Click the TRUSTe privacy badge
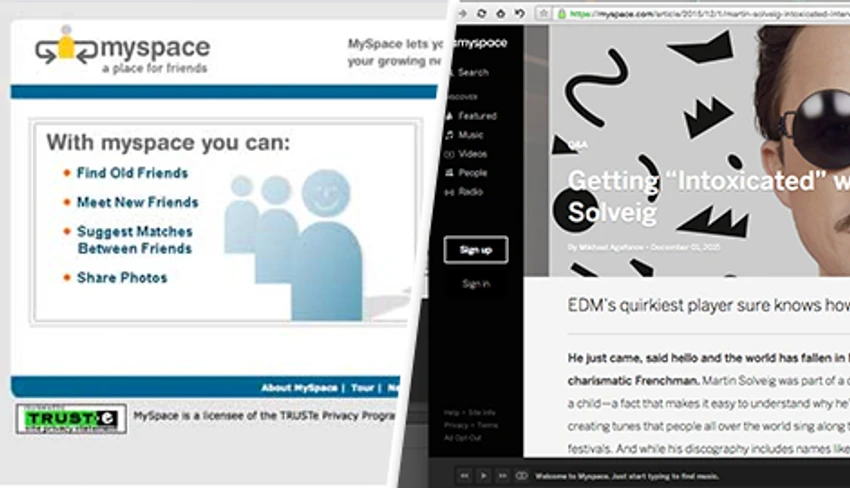The width and height of the screenshot is (850, 488). click(x=71, y=419)
